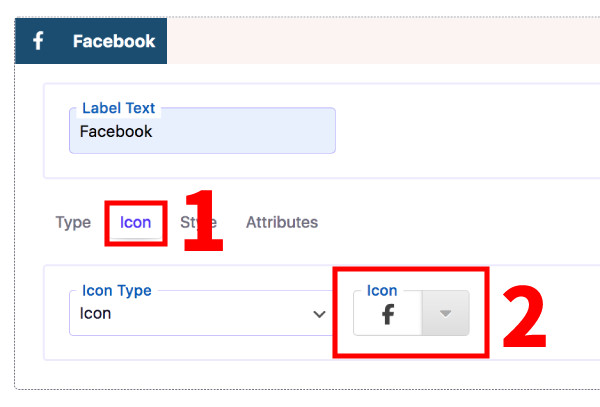
Task: Click the Icon caption above icon picker
Action: 382,291
